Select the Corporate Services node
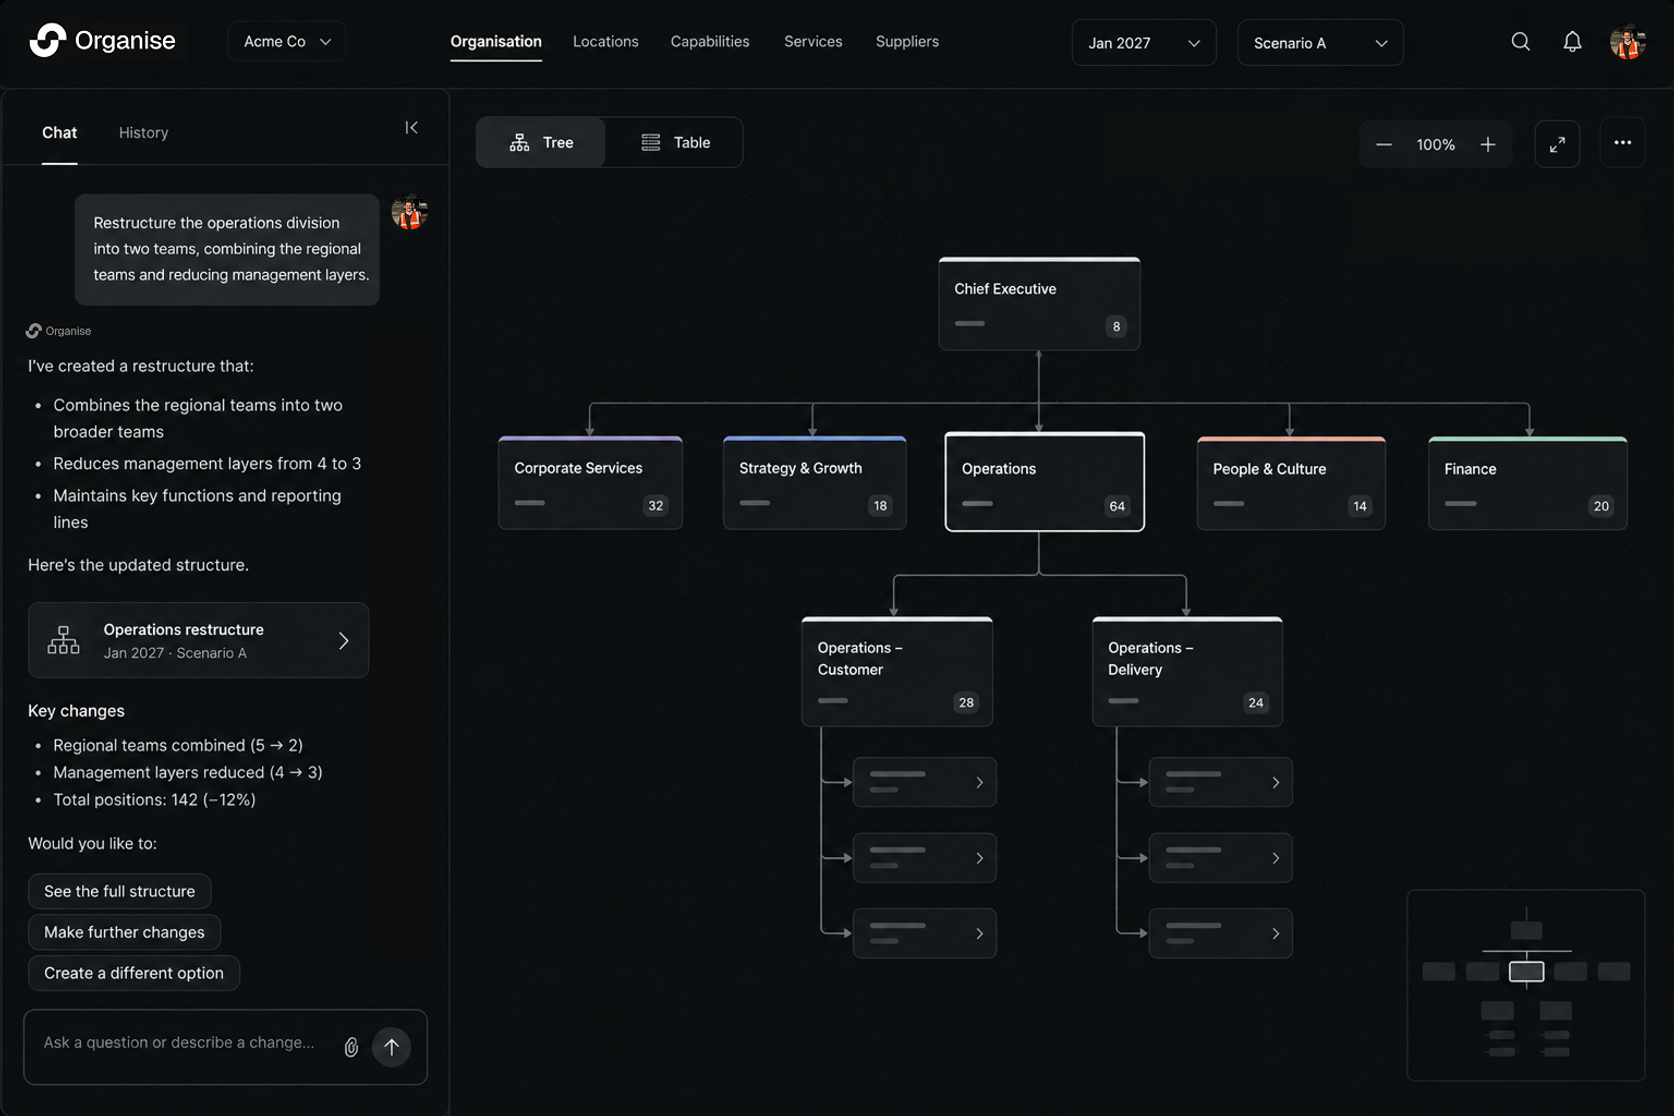1674x1116 pixels. 590,483
